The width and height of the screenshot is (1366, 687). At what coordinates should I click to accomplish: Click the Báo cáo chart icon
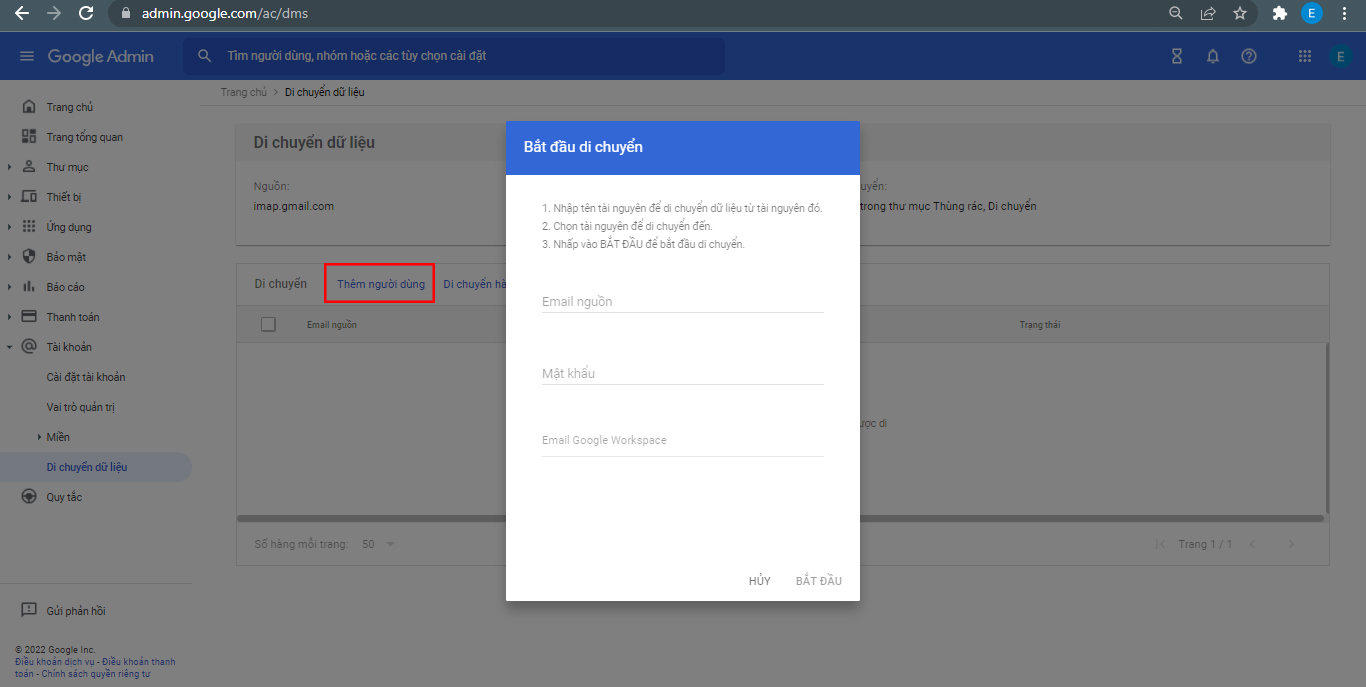[x=29, y=287]
